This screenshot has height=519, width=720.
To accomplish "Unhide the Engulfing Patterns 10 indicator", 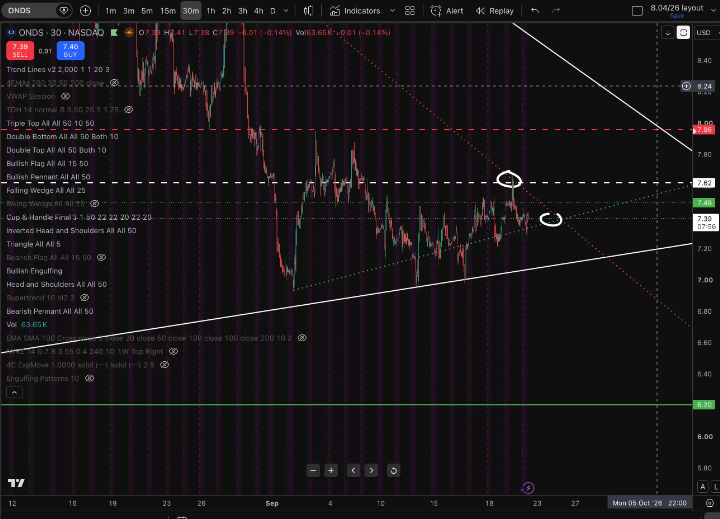I will [x=90, y=378].
